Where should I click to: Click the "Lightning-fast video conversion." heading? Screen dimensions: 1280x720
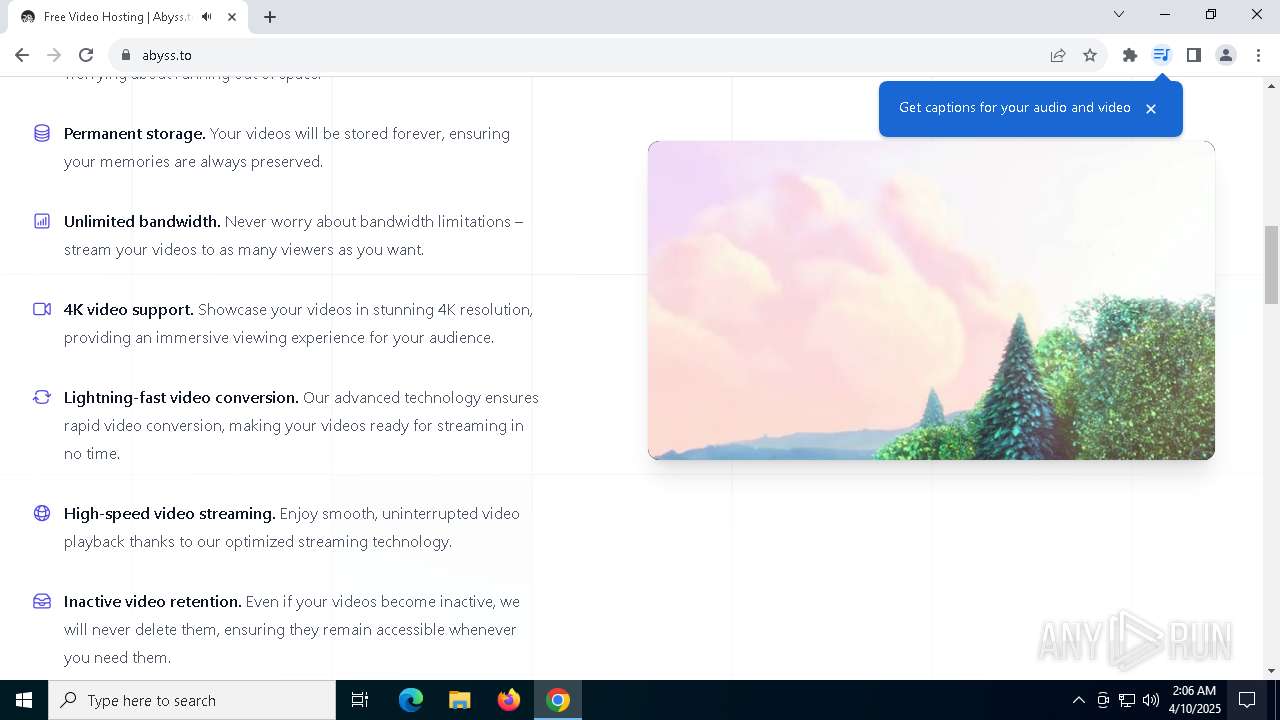click(x=181, y=397)
